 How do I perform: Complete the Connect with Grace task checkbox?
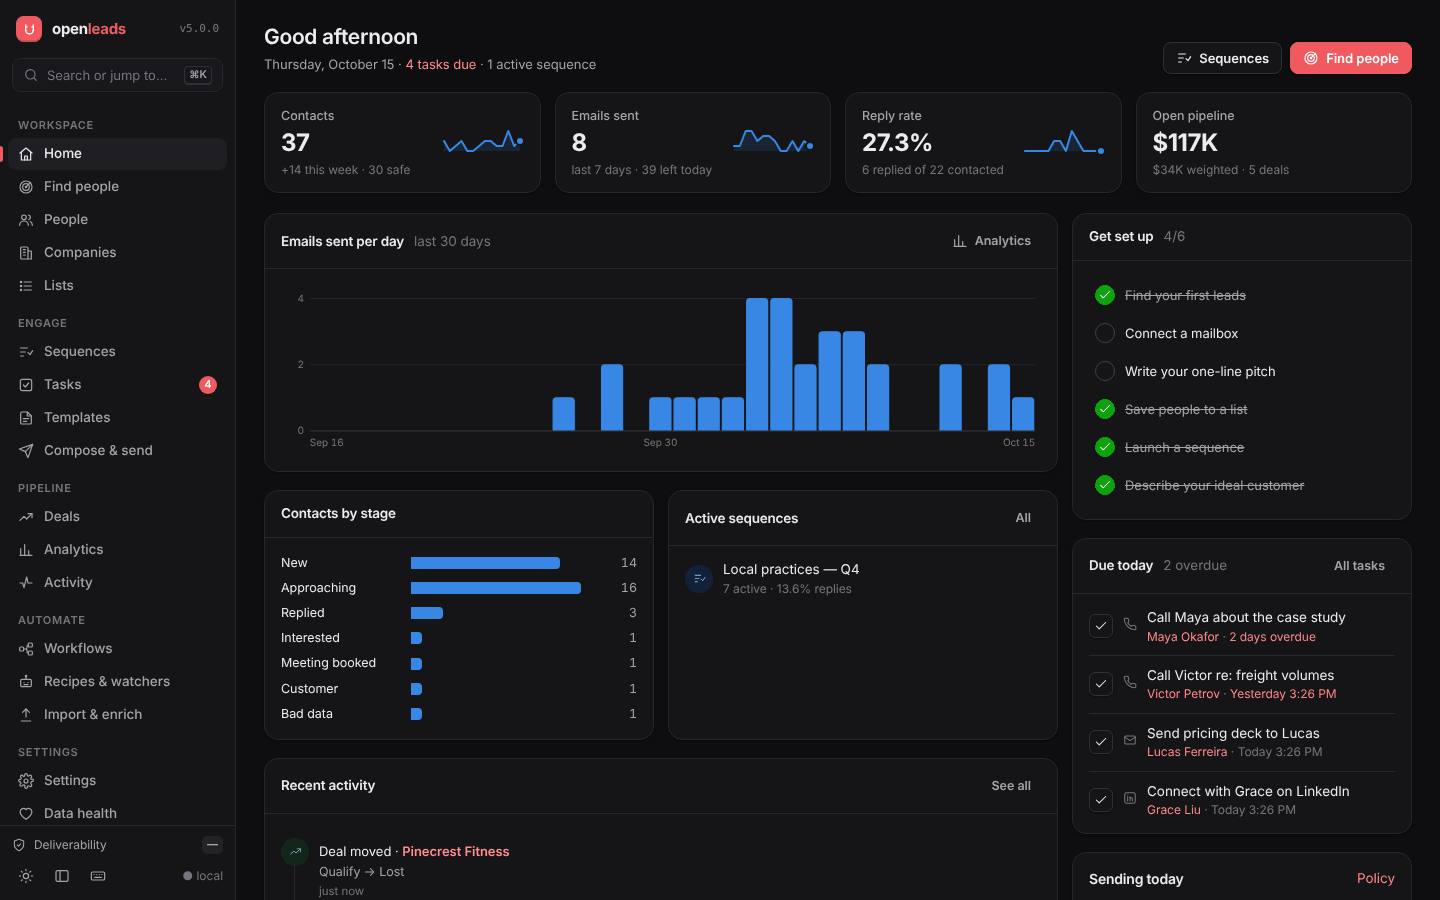click(1101, 800)
